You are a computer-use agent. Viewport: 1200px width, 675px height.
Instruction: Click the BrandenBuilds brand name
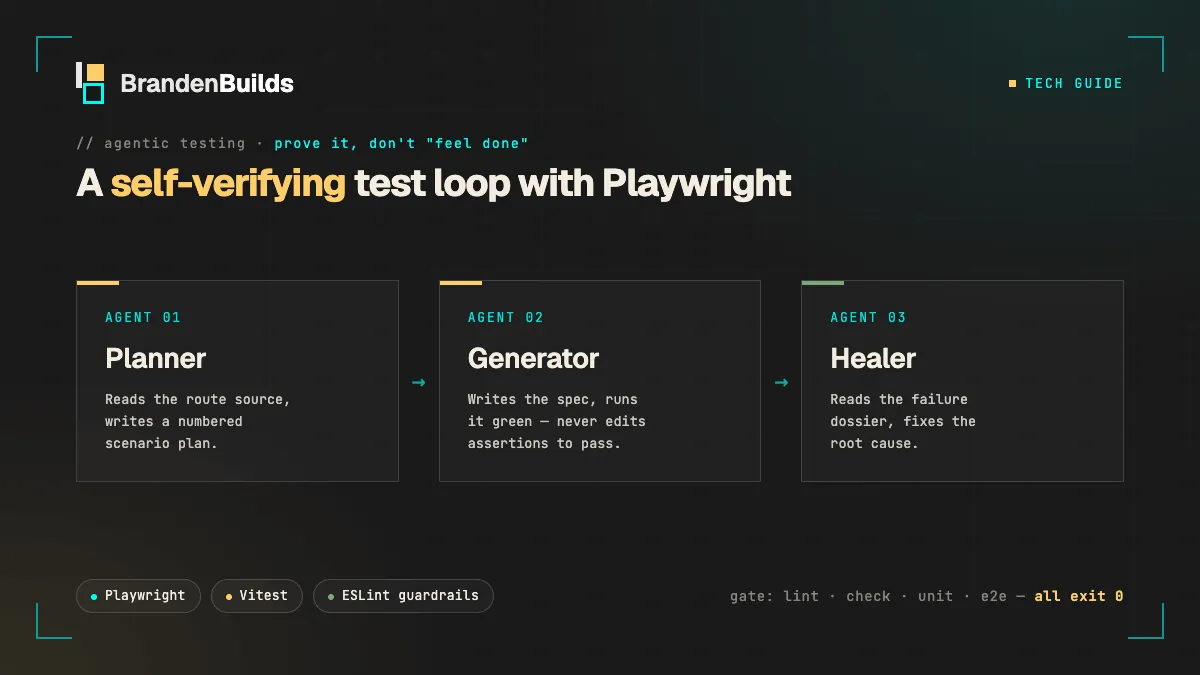[207, 84]
